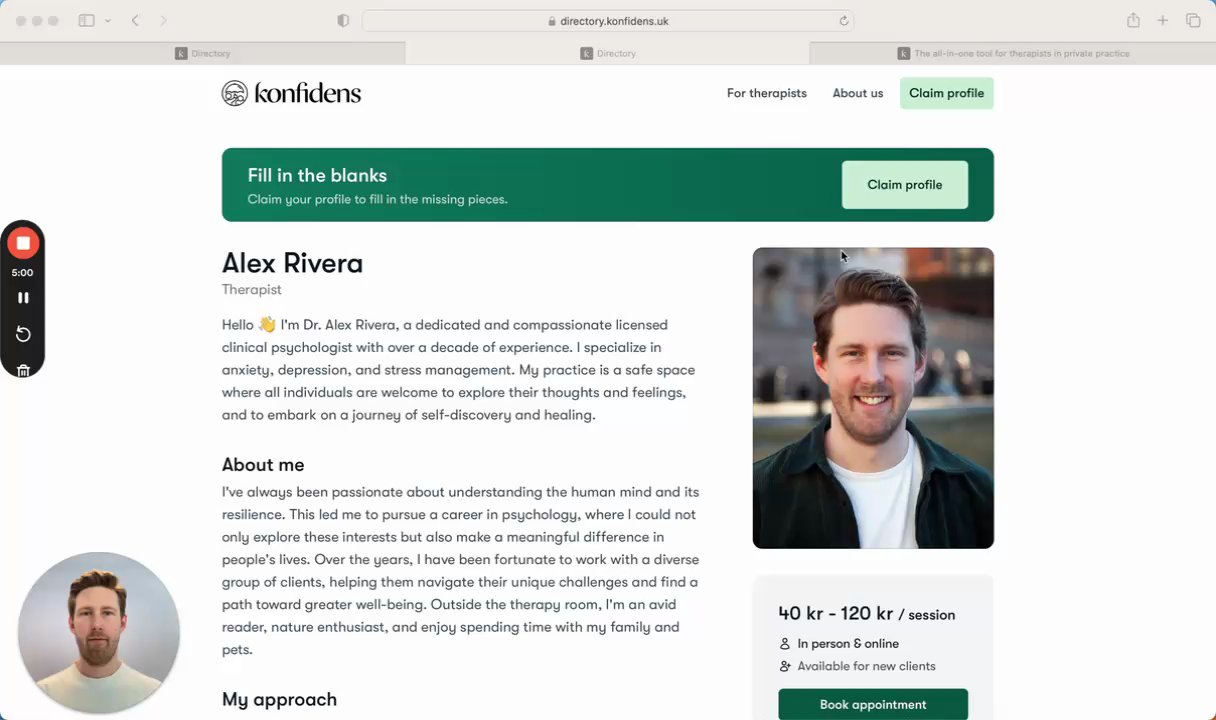1216x720 pixels.
Task: Pause the recording
Action: [23, 298]
